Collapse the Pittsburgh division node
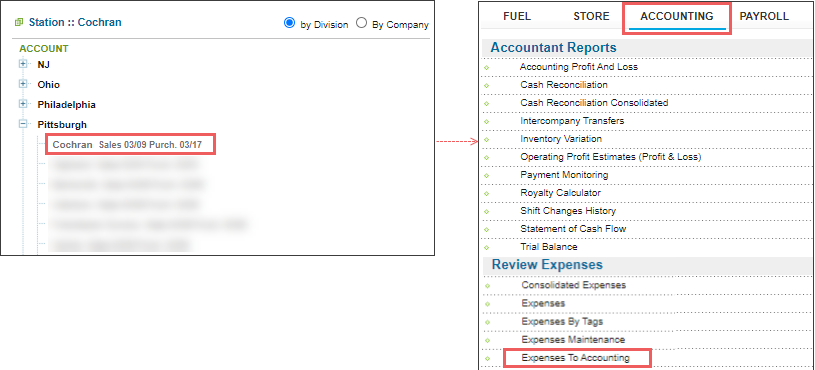 click(x=23, y=124)
